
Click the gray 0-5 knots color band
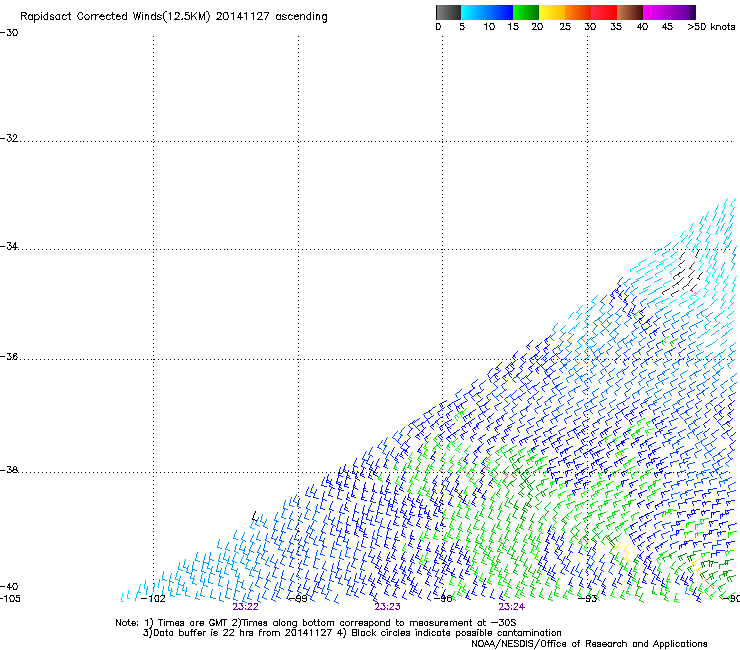pos(448,12)
